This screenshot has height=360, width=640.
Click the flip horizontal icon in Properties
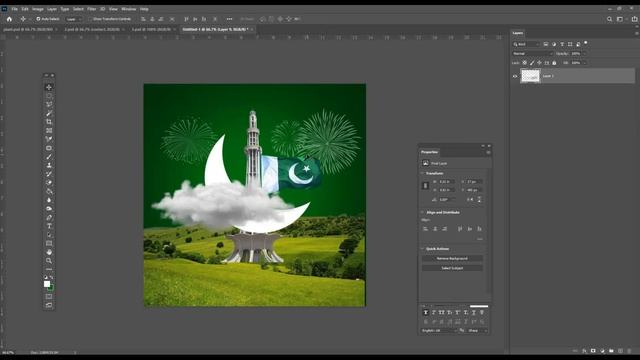pos(471,200)
